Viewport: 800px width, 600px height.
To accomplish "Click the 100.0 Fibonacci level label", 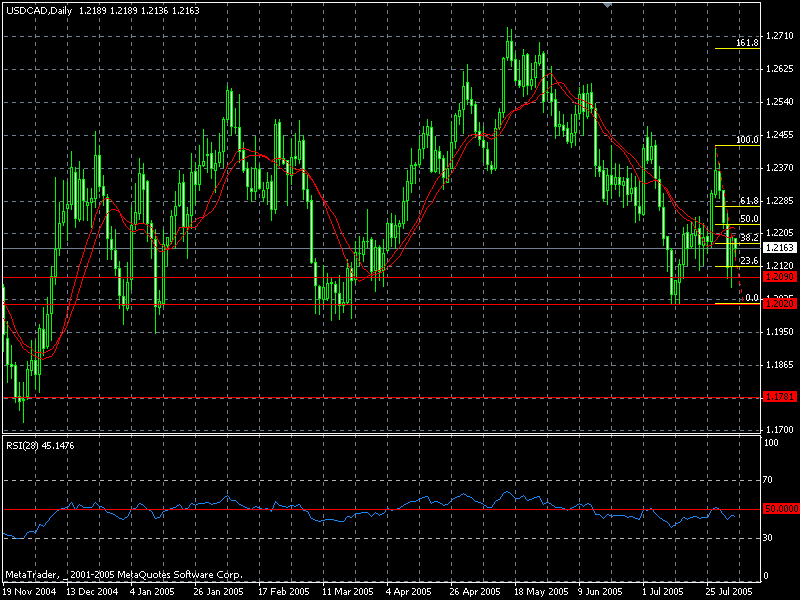I will (747, 140).
